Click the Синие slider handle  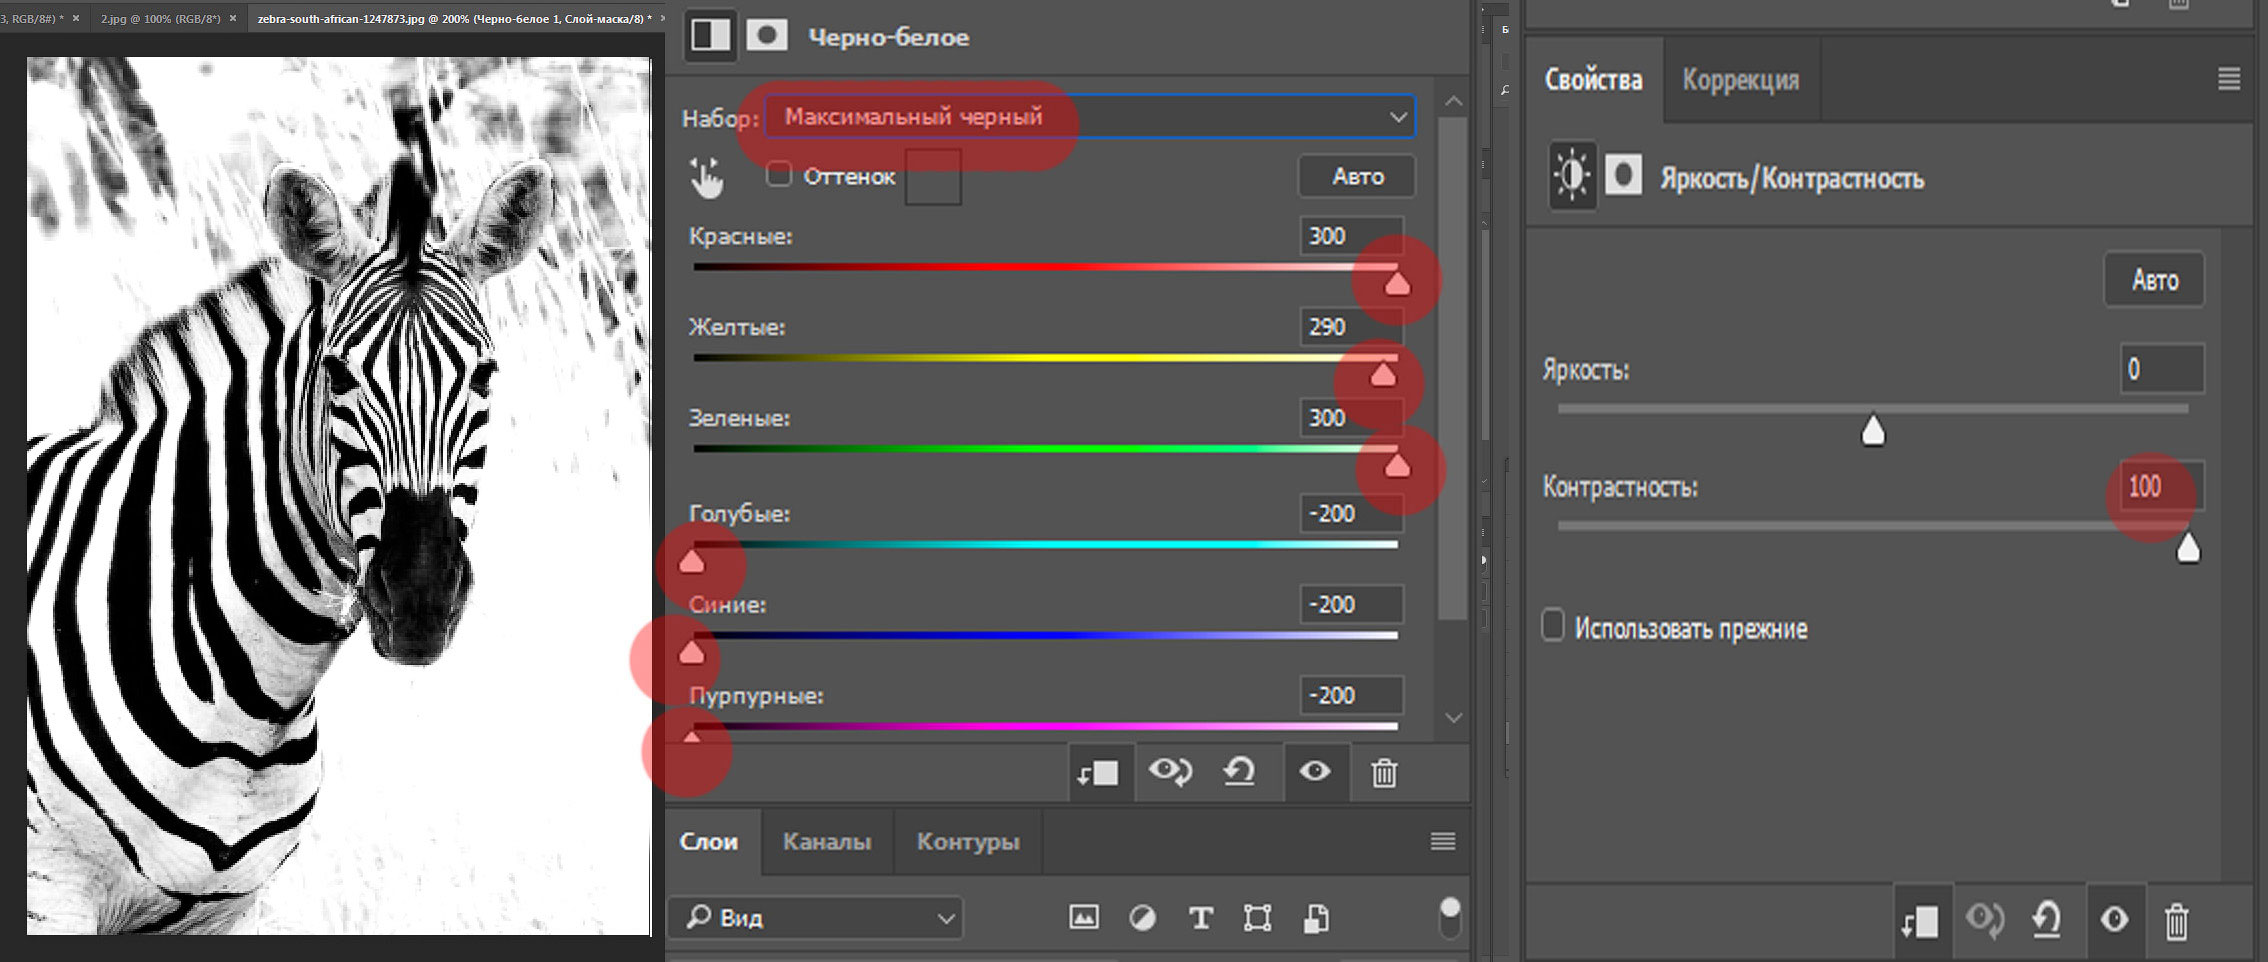click(x=692, y=653)
